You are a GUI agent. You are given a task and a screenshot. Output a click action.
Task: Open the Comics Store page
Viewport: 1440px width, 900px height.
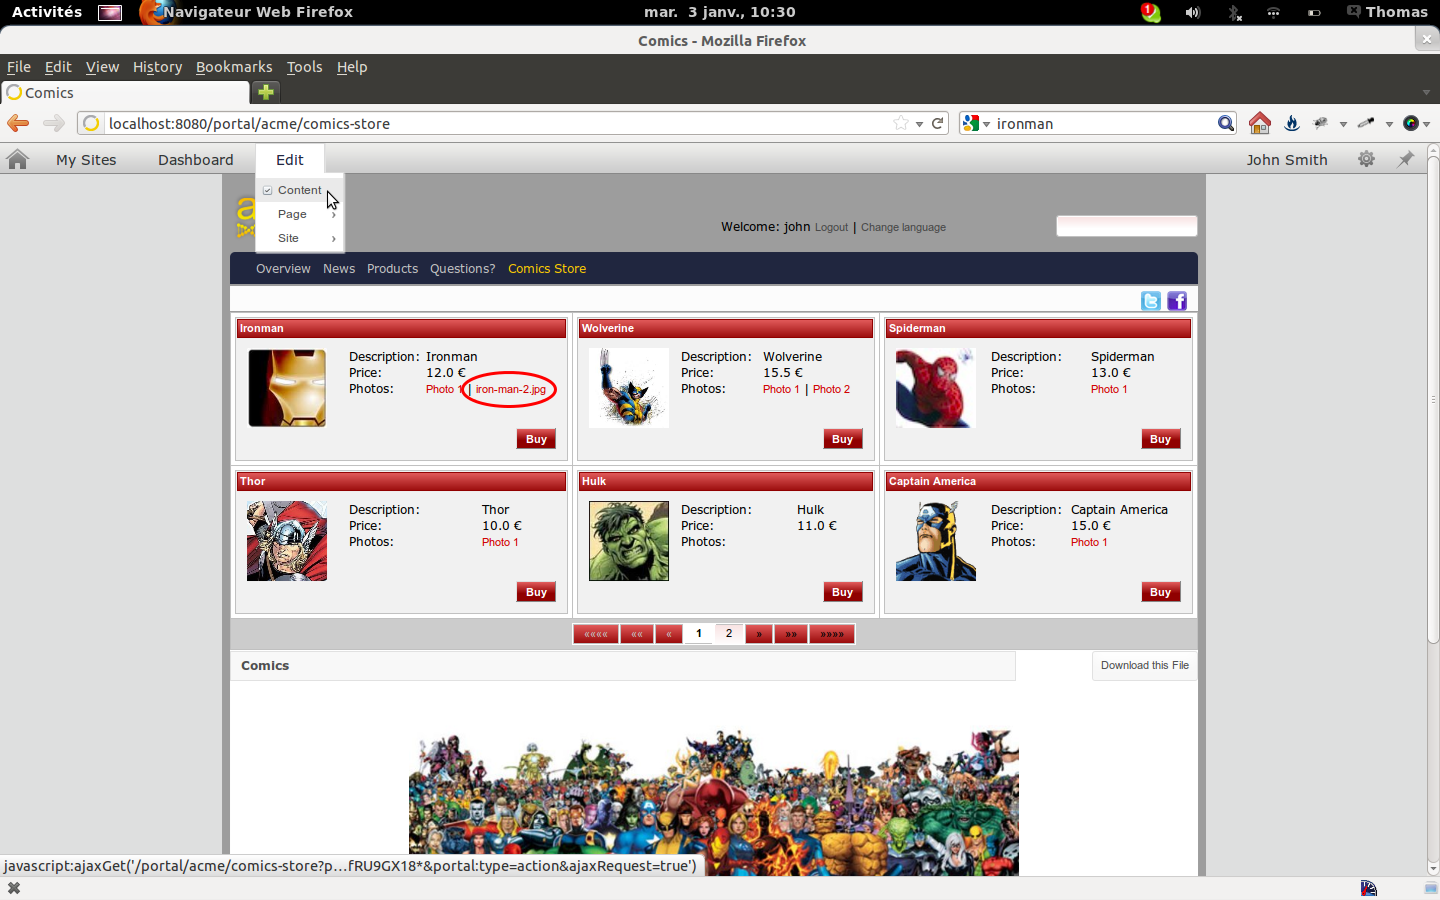547,269
